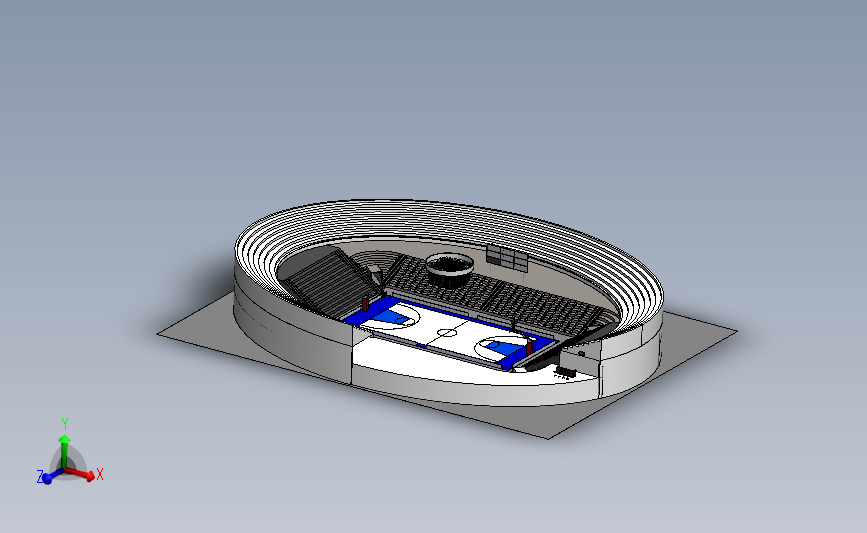Select the right red basketball hoop post
867x533 pixels.
(x=529, y=348)
